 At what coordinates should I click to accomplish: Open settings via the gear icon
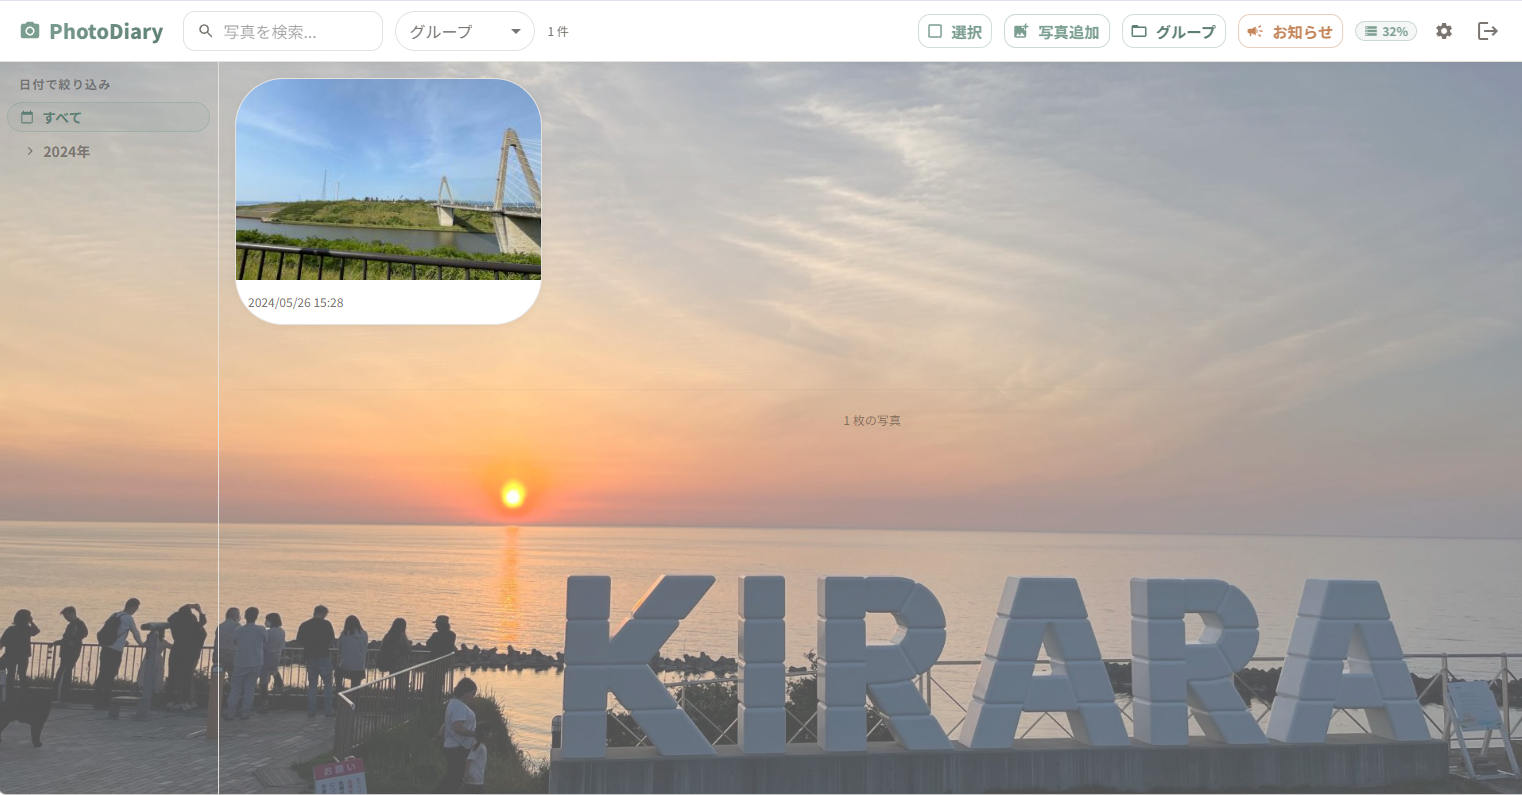[1444, 31]
